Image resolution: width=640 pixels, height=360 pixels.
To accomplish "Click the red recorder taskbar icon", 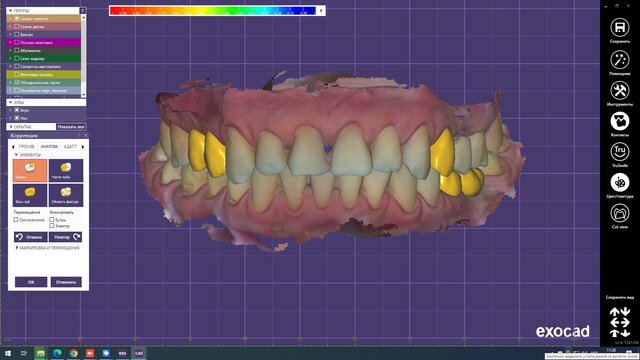I will point(90,353).
